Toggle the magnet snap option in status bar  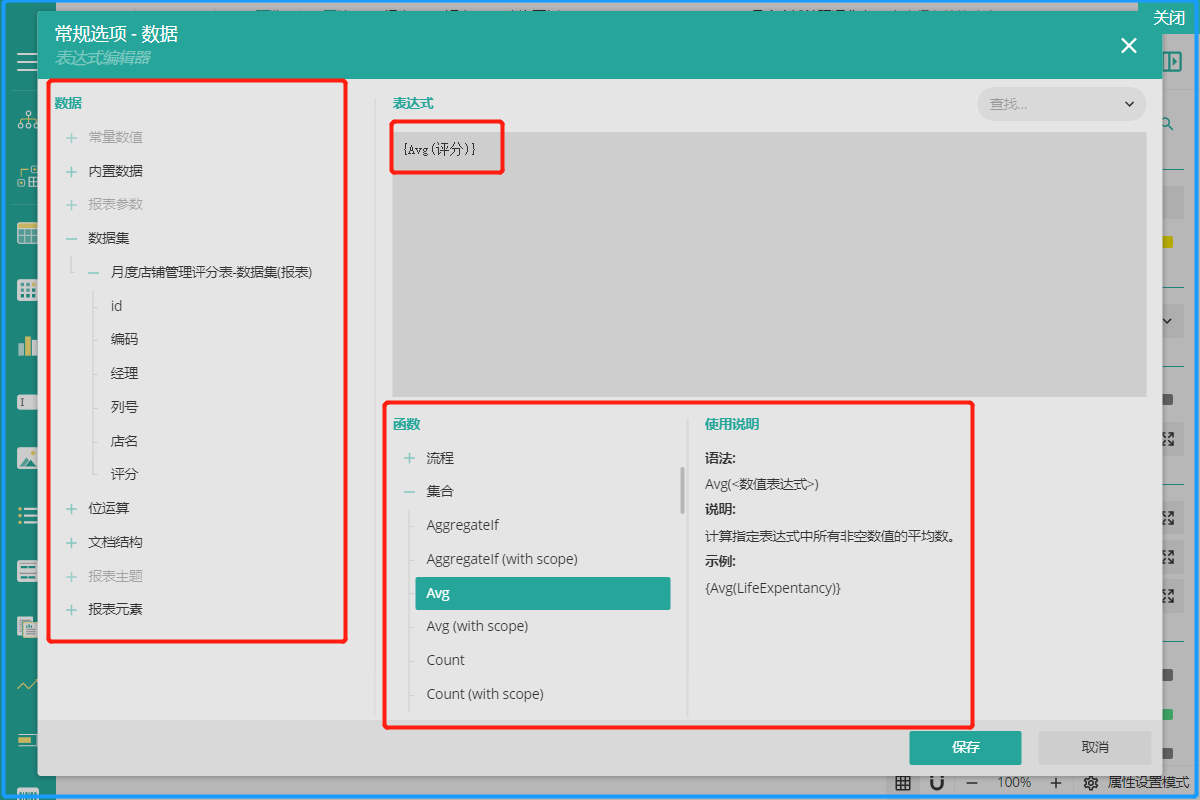(x=936, y=783)
